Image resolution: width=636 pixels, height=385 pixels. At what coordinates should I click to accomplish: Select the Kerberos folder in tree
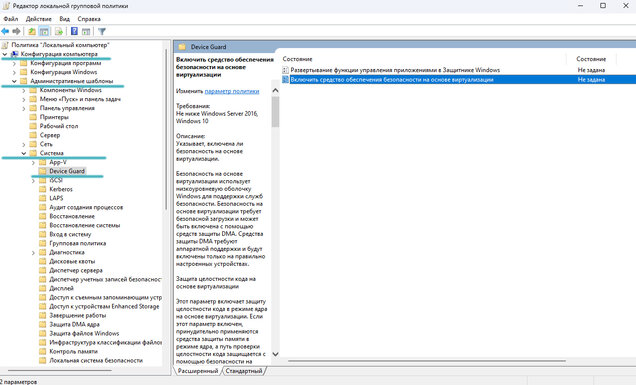(61, 189)
